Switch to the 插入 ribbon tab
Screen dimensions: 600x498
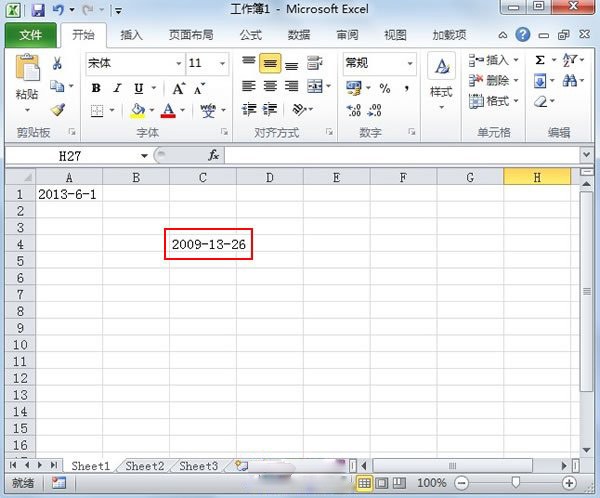[131, 35]
